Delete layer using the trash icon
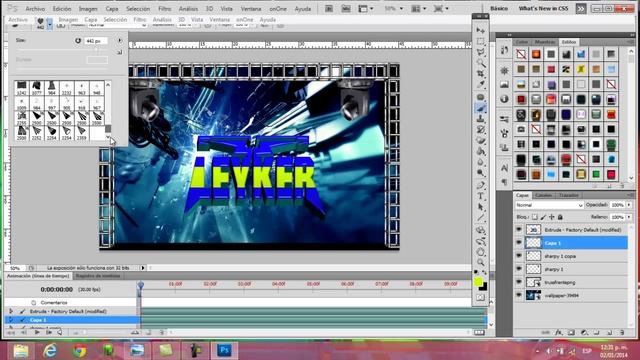 point(622,333)
